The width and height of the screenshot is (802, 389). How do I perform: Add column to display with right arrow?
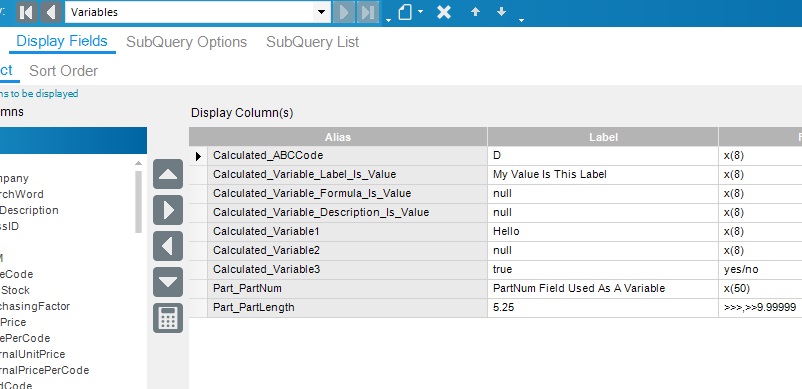(168, 210)
